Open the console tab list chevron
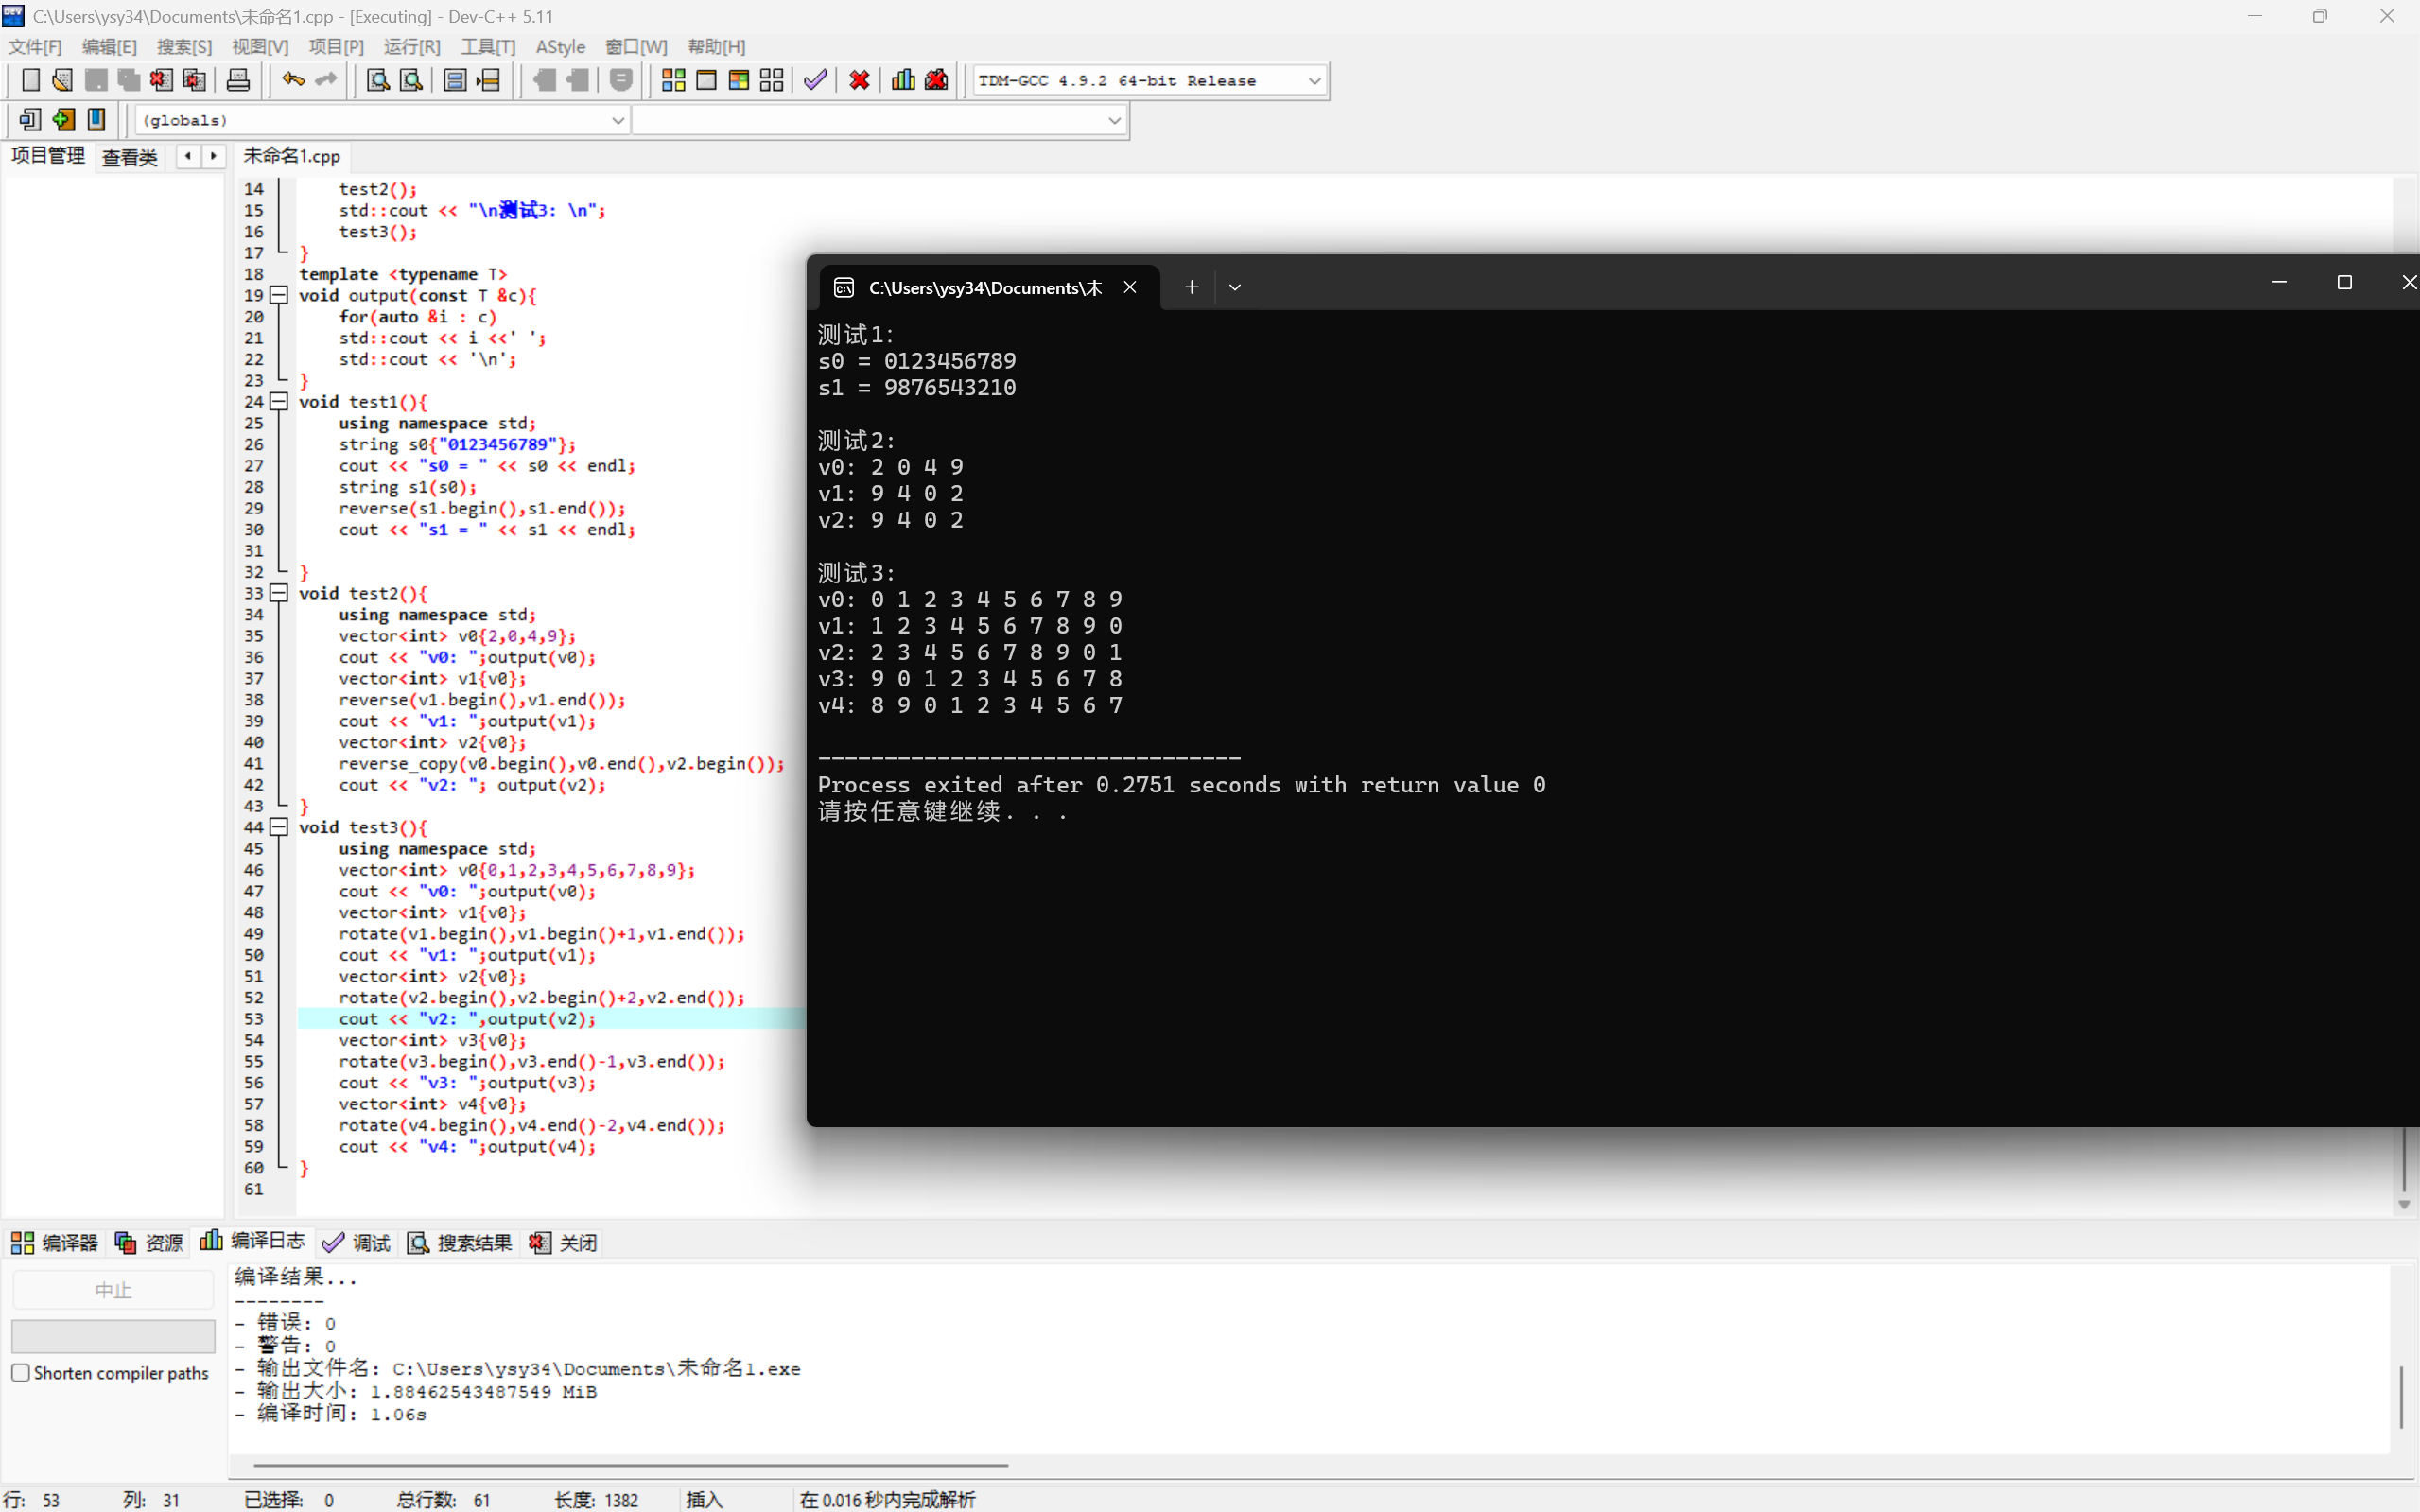The image size is (2420, 1512). coord(1235,288)
